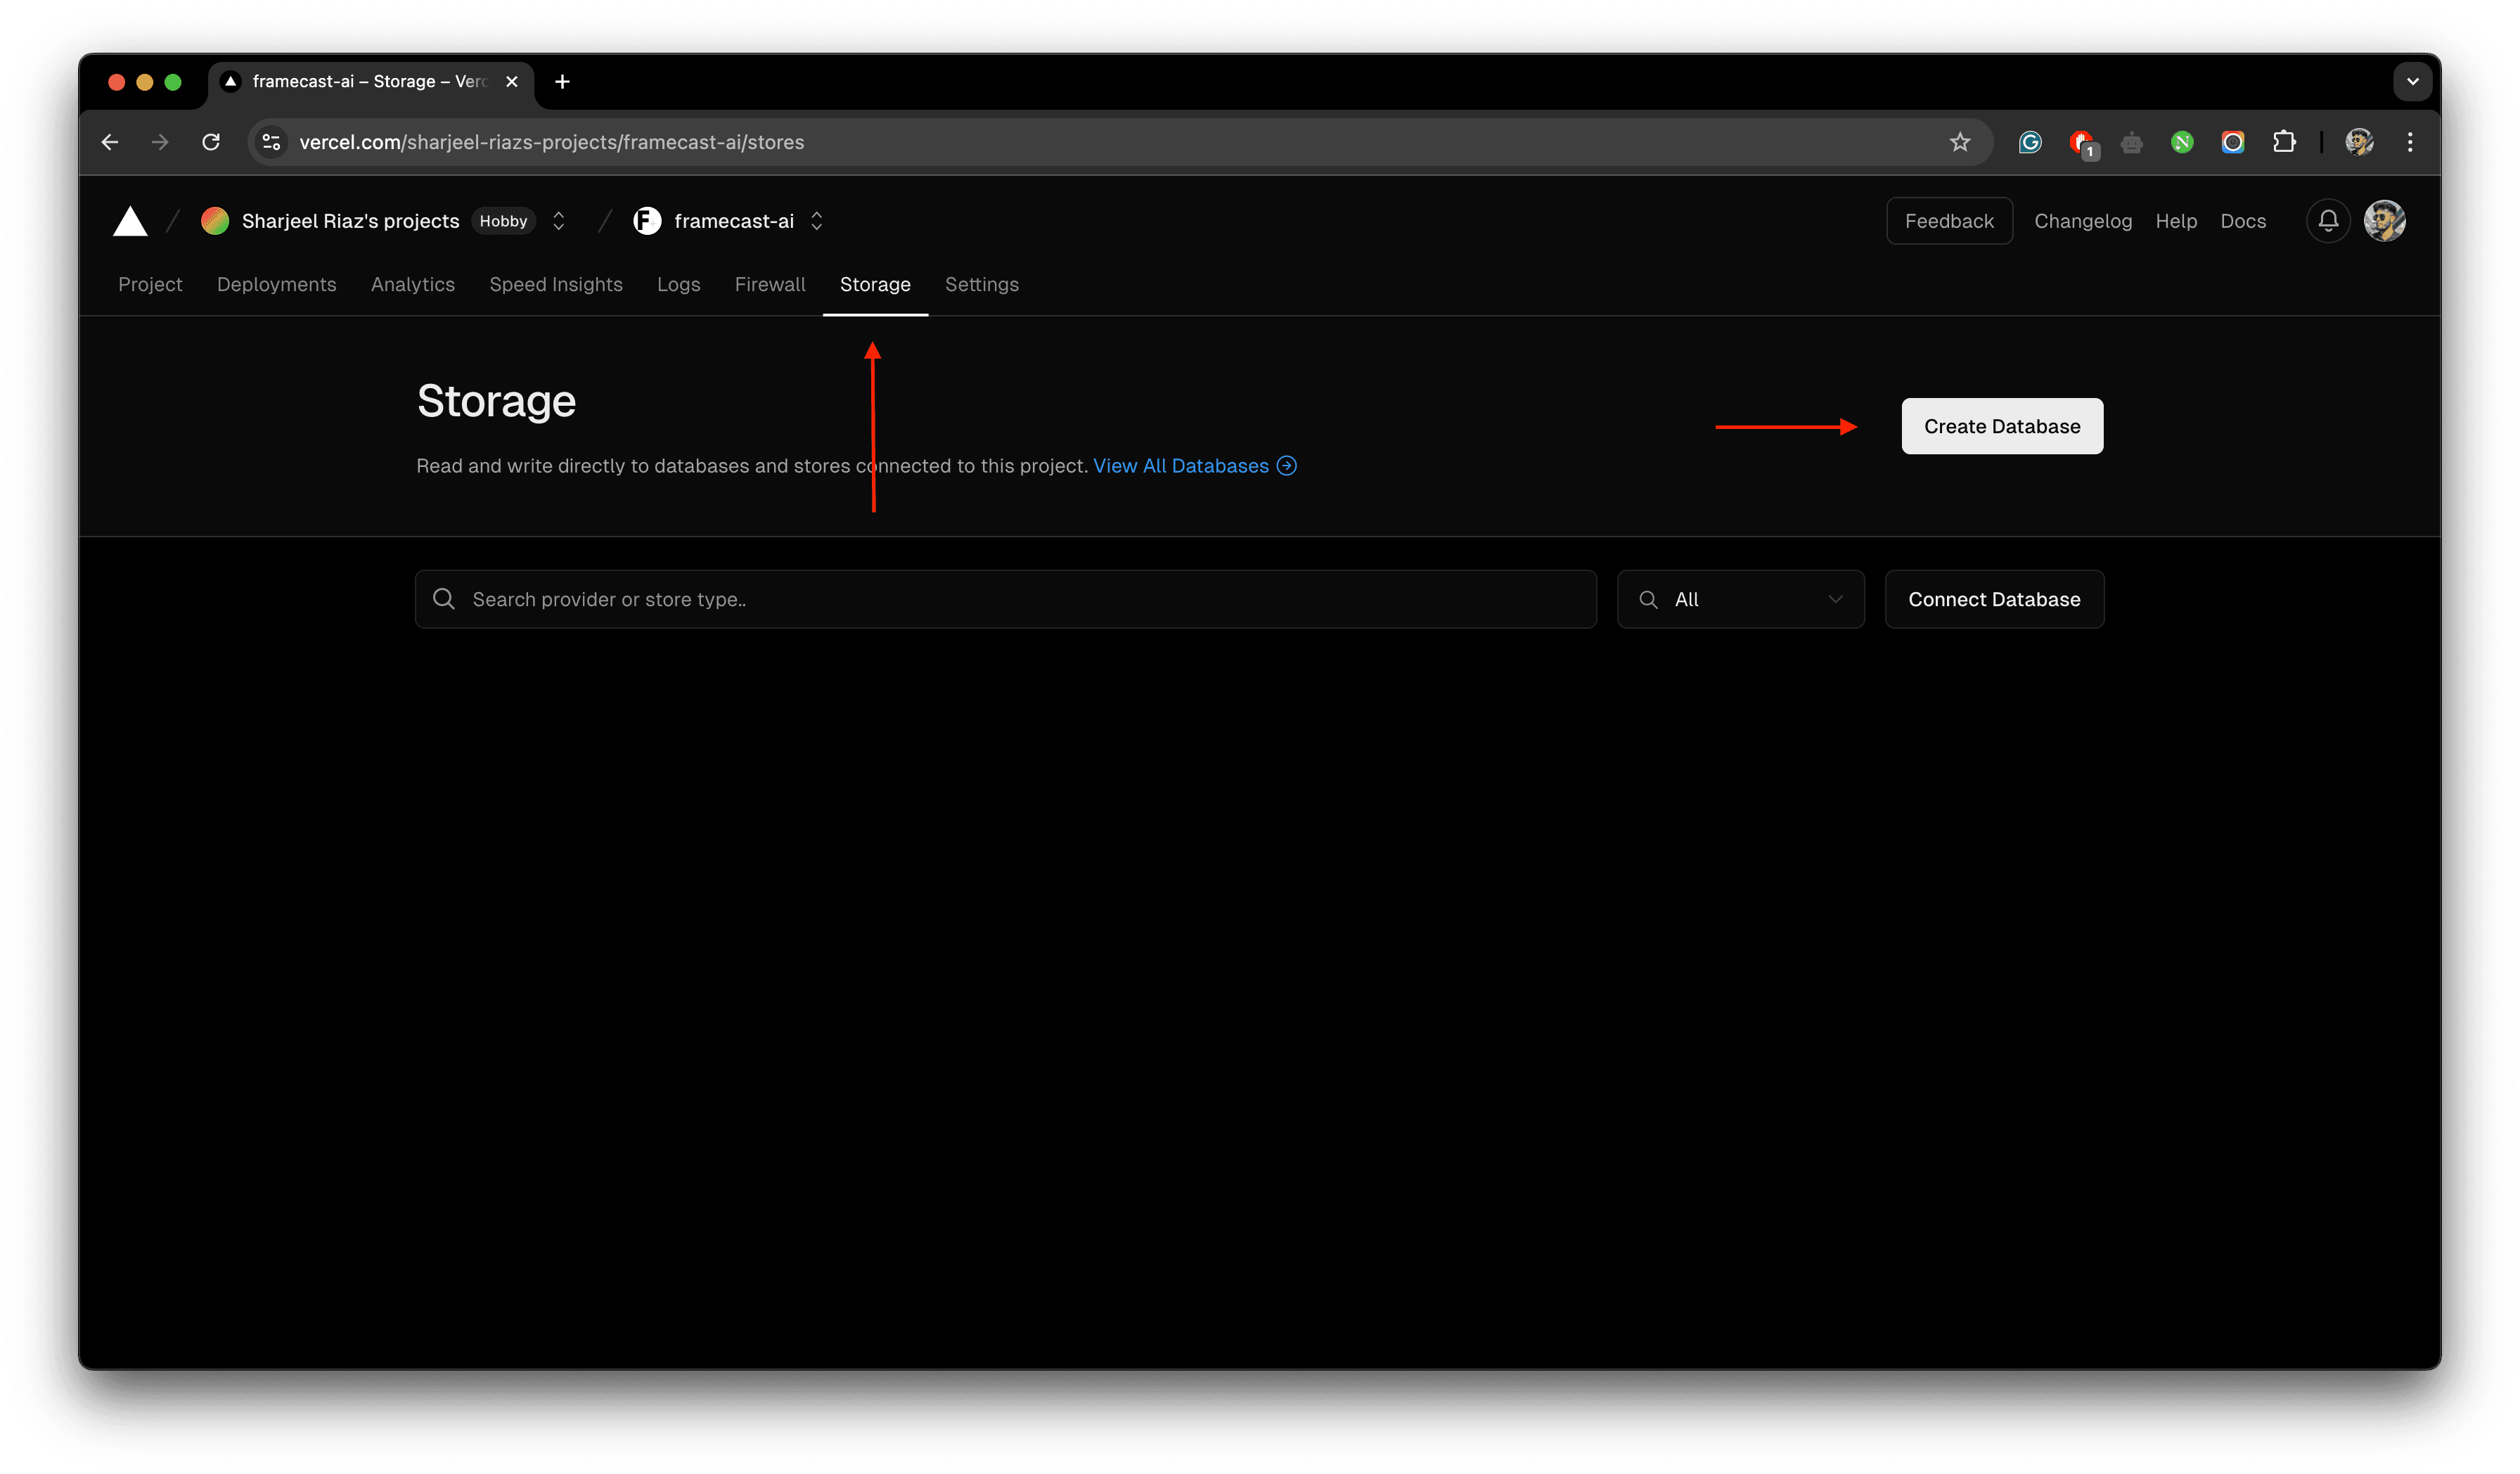Open the notifications bell

click(x=2328, y=221)
